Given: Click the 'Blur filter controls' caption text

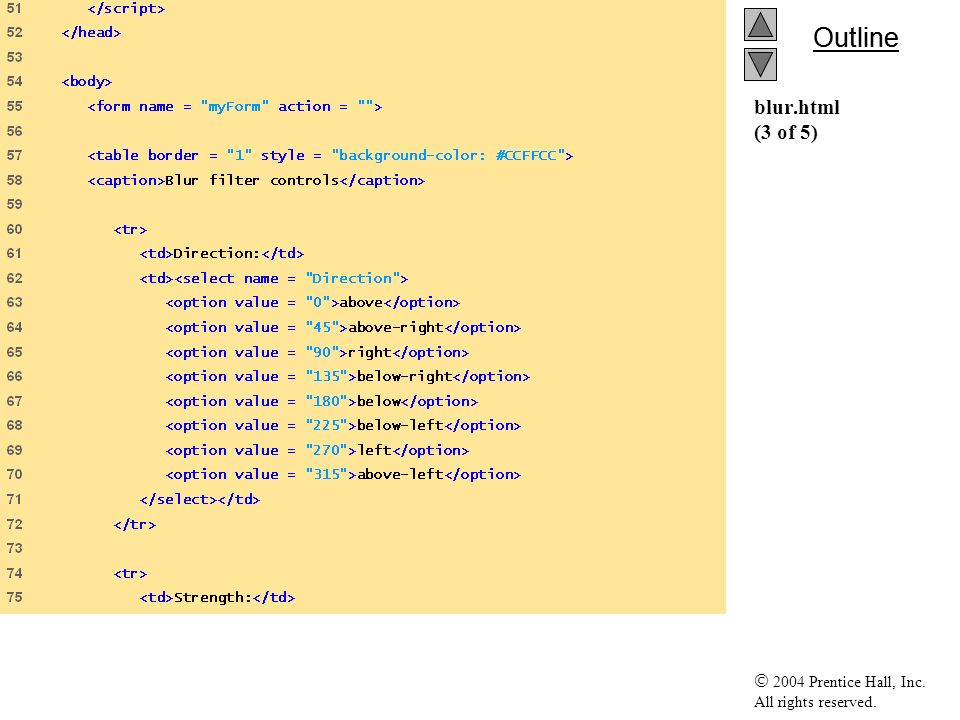Looking at the screenshot, I should tap(252, 180).
